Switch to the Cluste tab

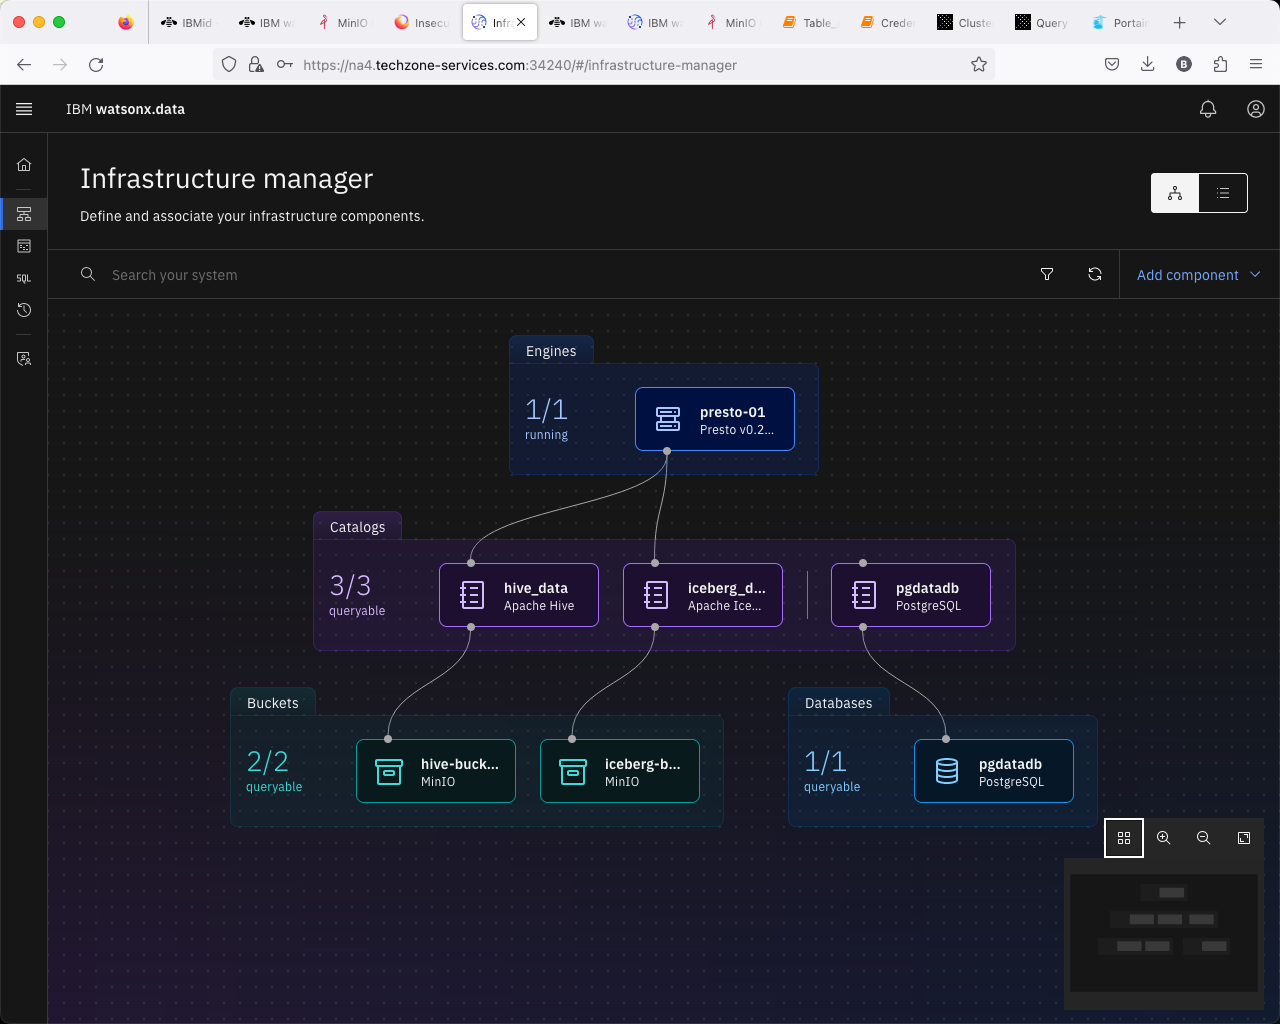[965, 22]
